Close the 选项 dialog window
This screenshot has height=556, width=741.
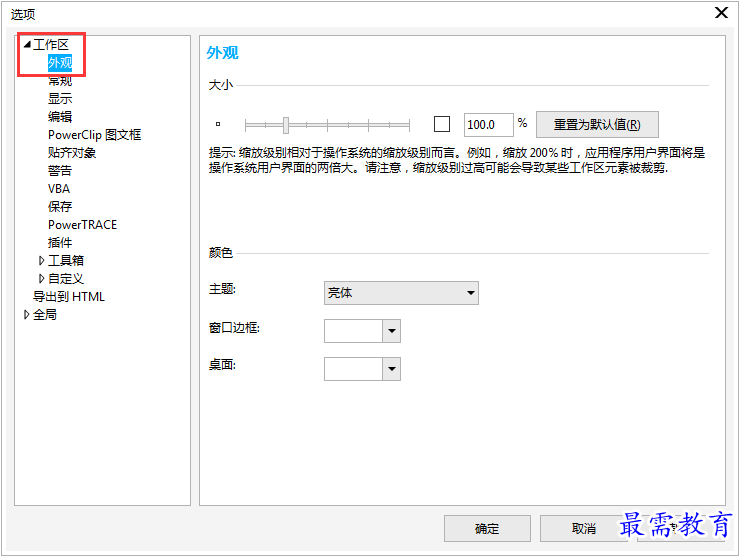[x=721, y=12]
